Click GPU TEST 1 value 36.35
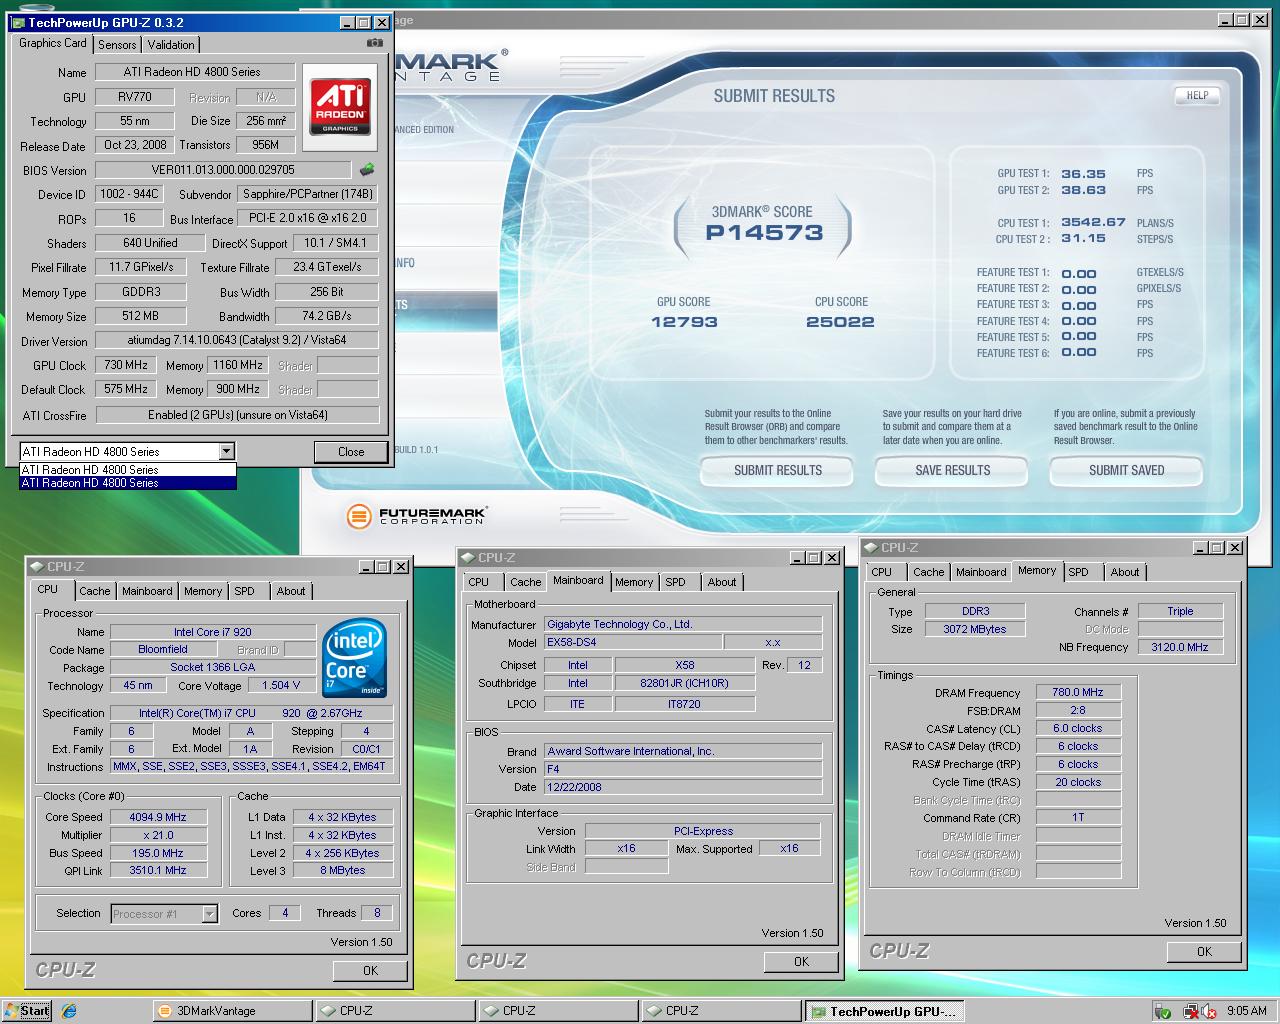 1083,174
